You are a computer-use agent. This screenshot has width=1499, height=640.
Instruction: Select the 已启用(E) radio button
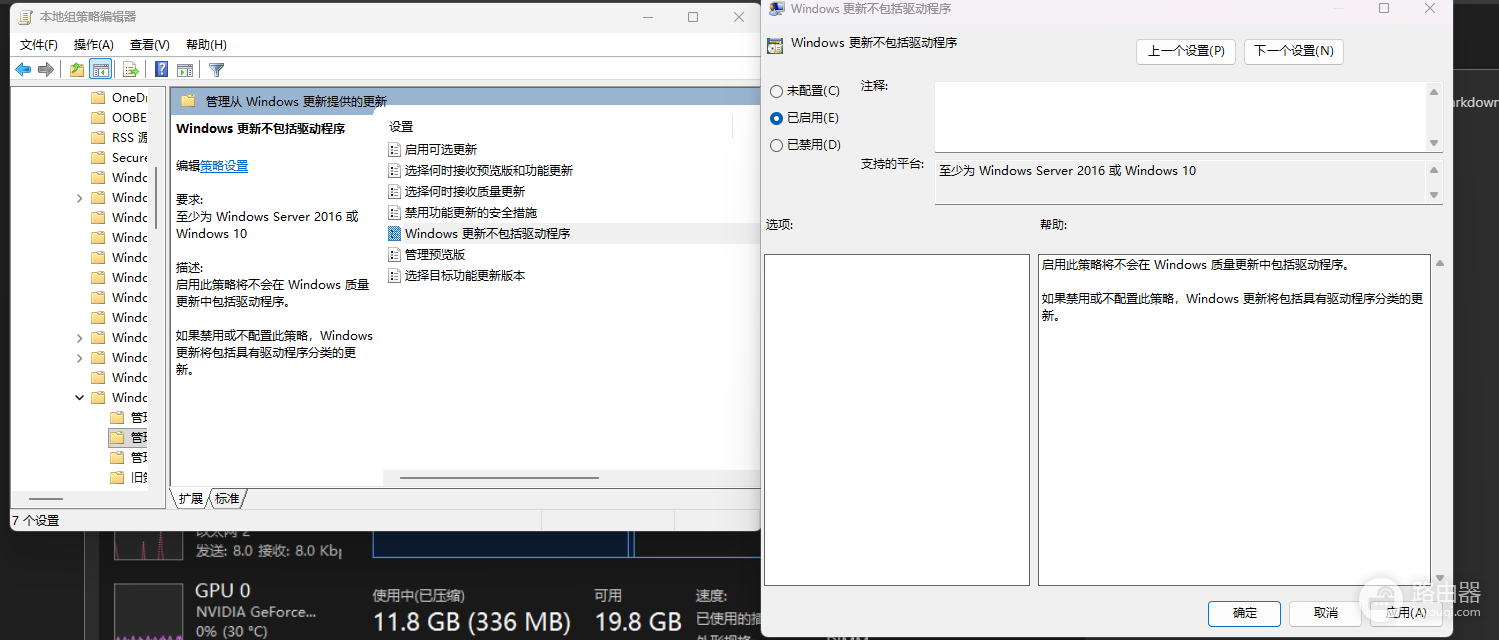(x=776, y=118)
